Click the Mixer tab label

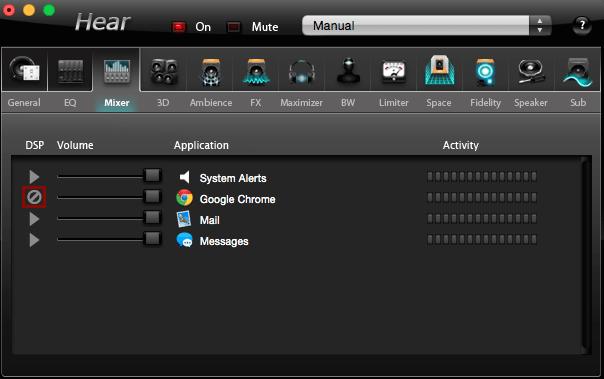click(x=117, y=103)
